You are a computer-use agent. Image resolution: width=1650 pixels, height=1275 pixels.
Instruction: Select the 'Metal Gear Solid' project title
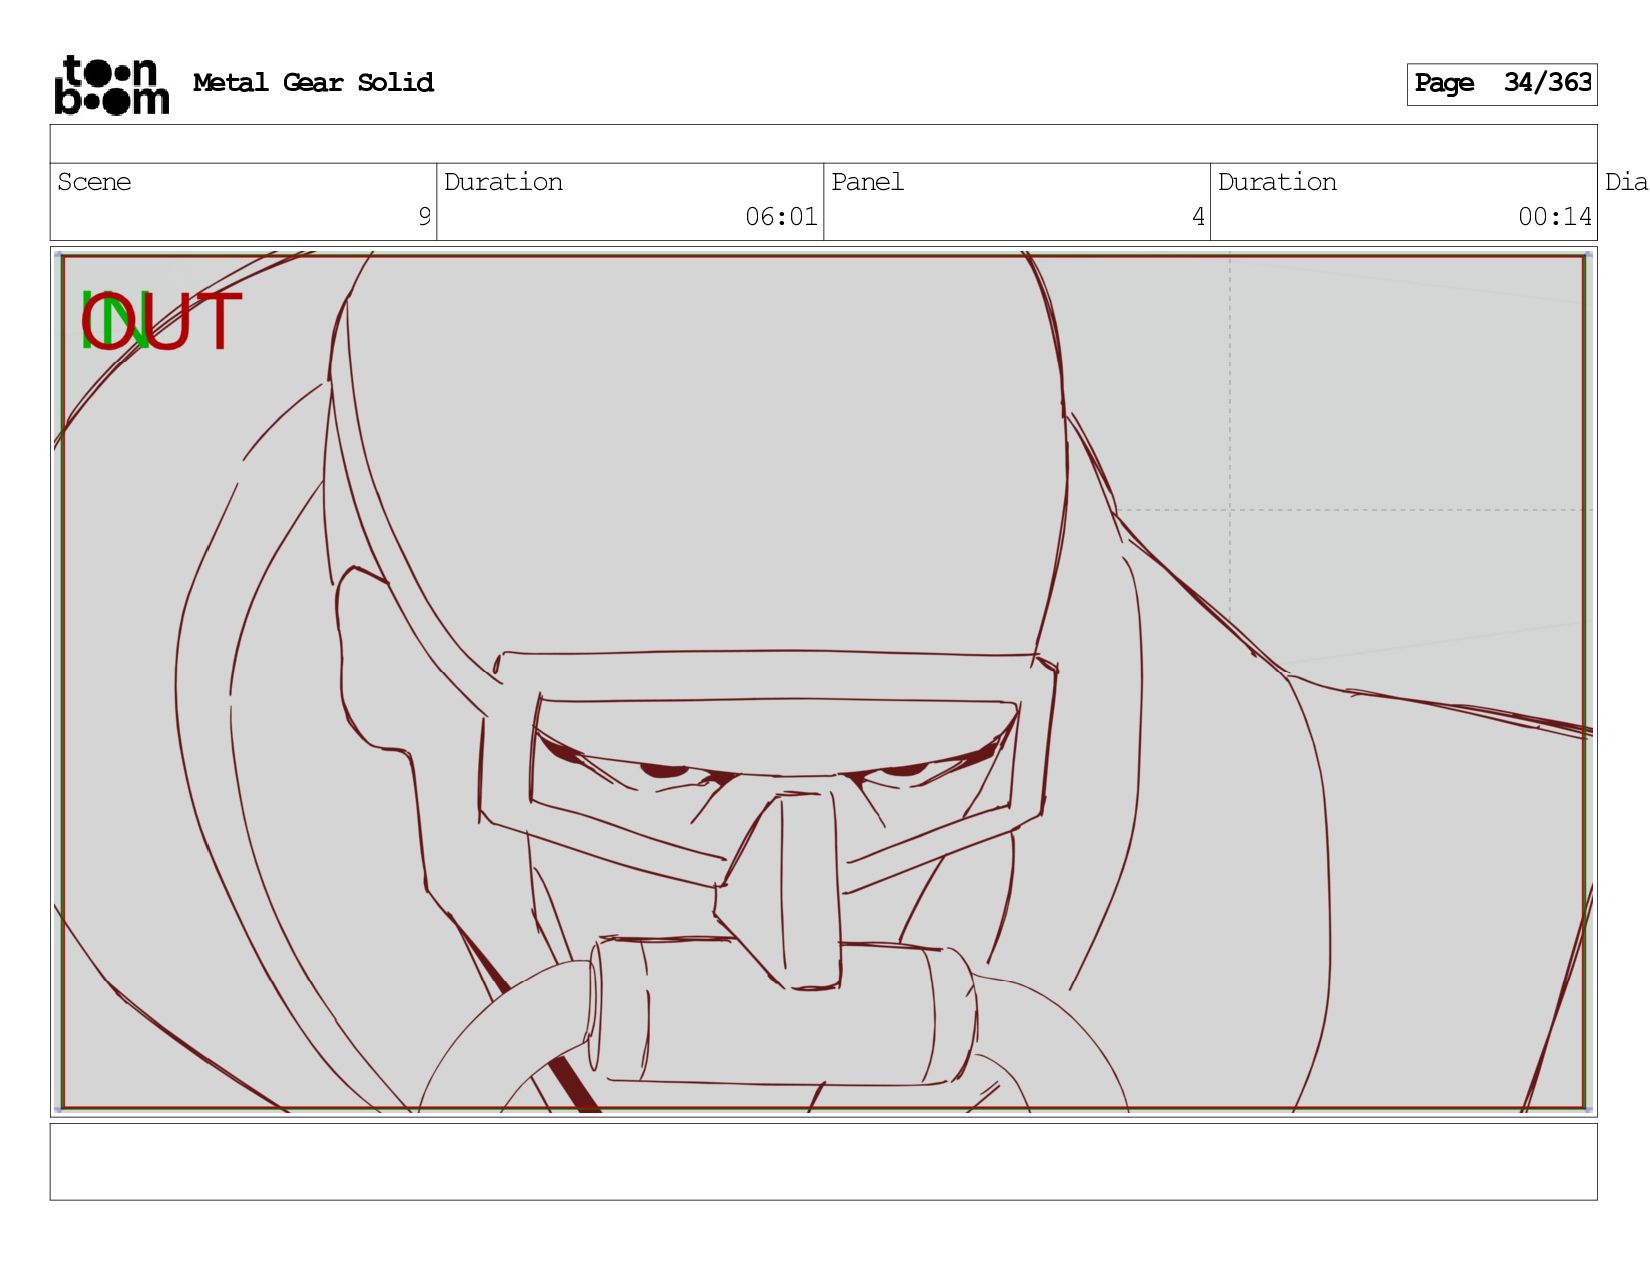click(313, 83)
